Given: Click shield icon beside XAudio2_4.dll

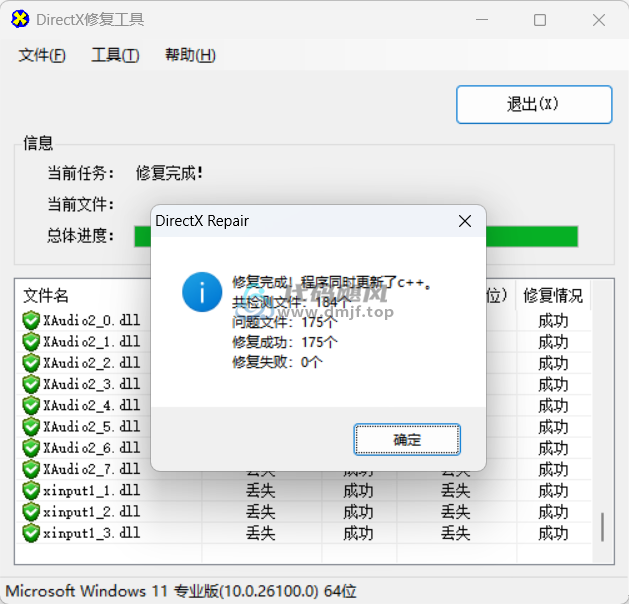Looking at the screenshot, I should (x=31, y=405).
